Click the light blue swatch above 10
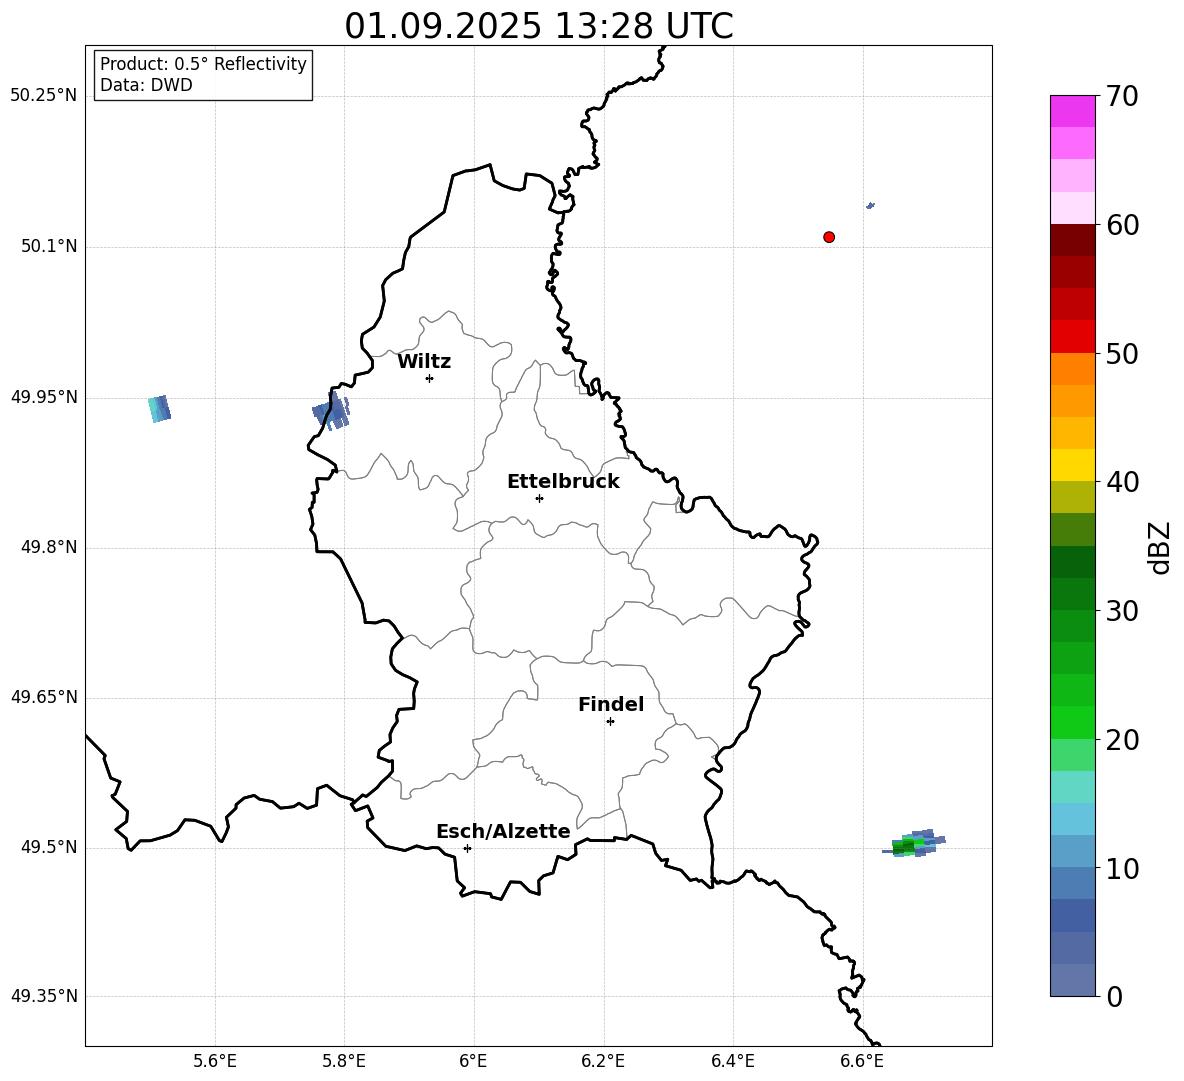This screenshot has width=1184, height=1081. (1072, 851)
